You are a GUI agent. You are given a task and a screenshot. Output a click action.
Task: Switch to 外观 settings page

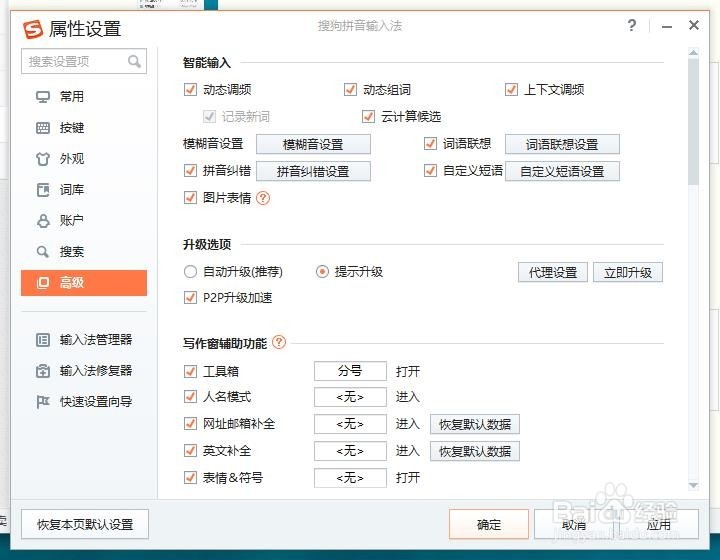click(x=84, y=159)
